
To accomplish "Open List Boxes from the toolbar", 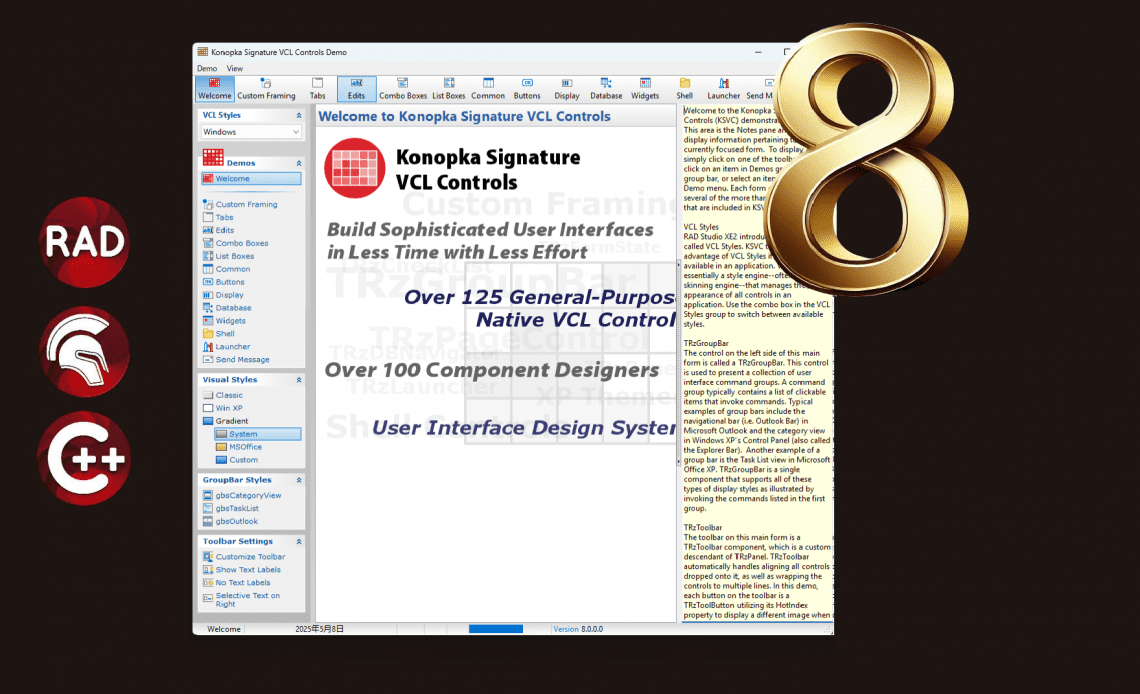I will coord(449,89).
